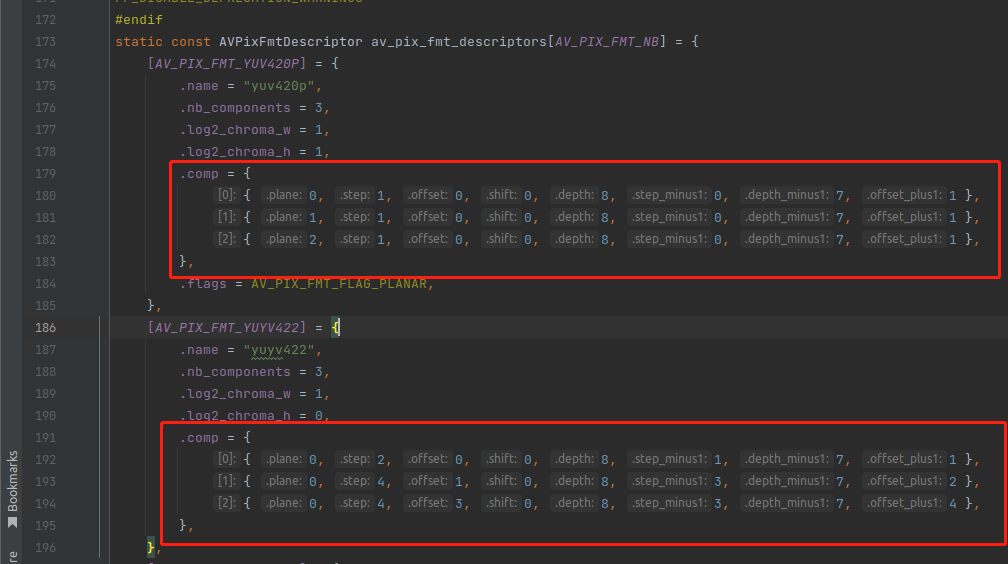
Task: Click the highlighted closing brace on line 196
Action: click(x=152, y=548)
